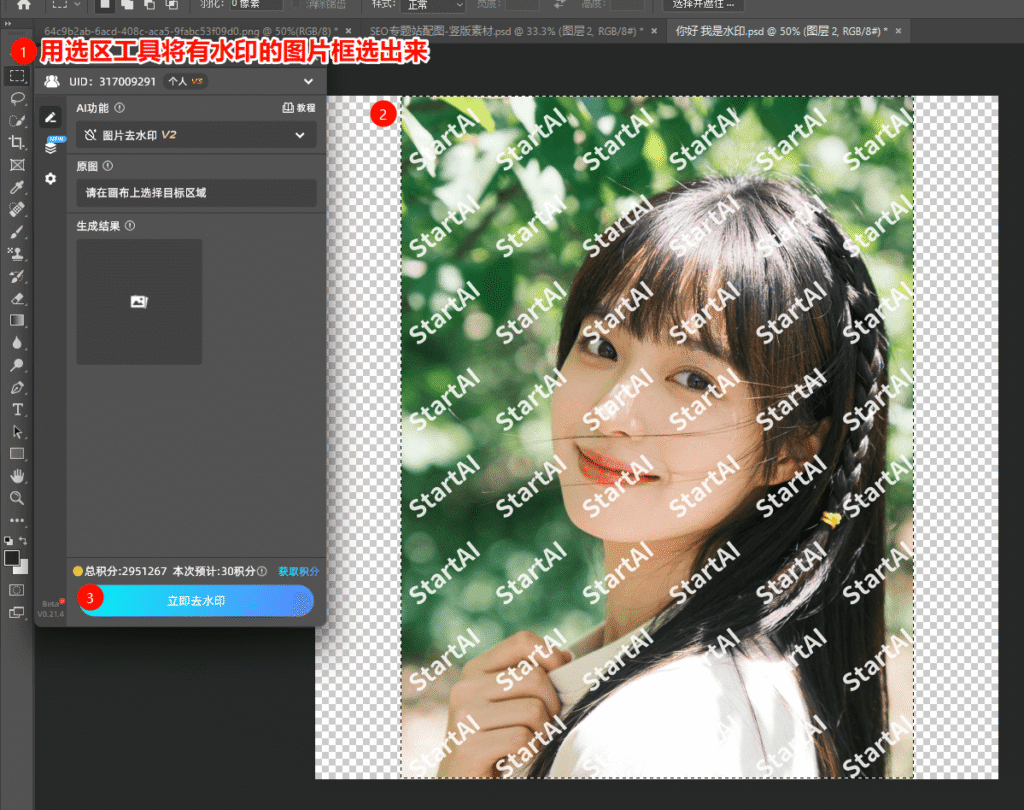Expand the UID account panel chevron
Viewport: 1024px width, 810px height.
[x=308, y=82]
